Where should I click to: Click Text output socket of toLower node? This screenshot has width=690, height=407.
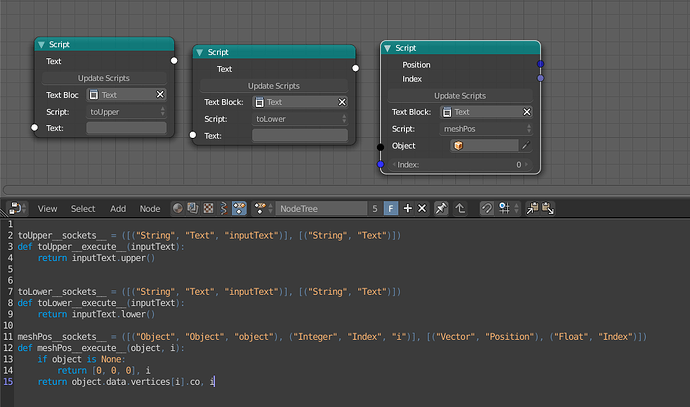[x=356, y=68]
